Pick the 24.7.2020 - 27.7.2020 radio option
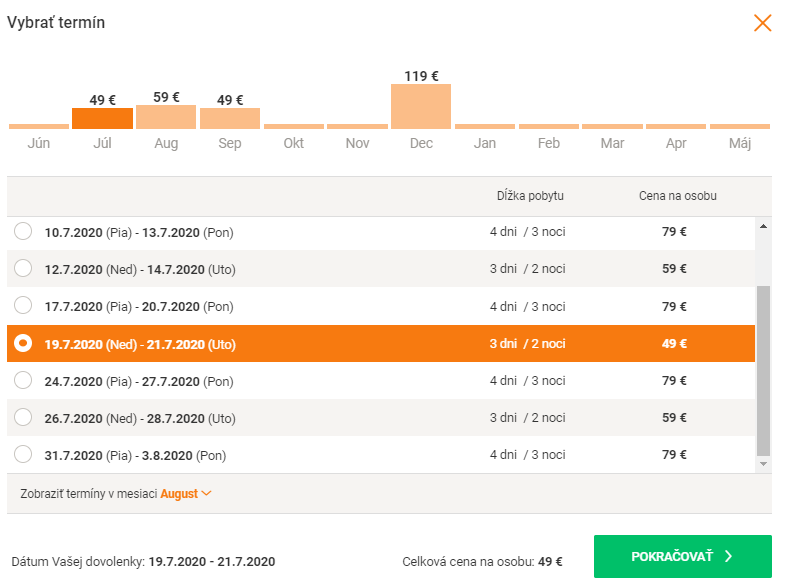The image size is (786, 587). tap(23, 380)
